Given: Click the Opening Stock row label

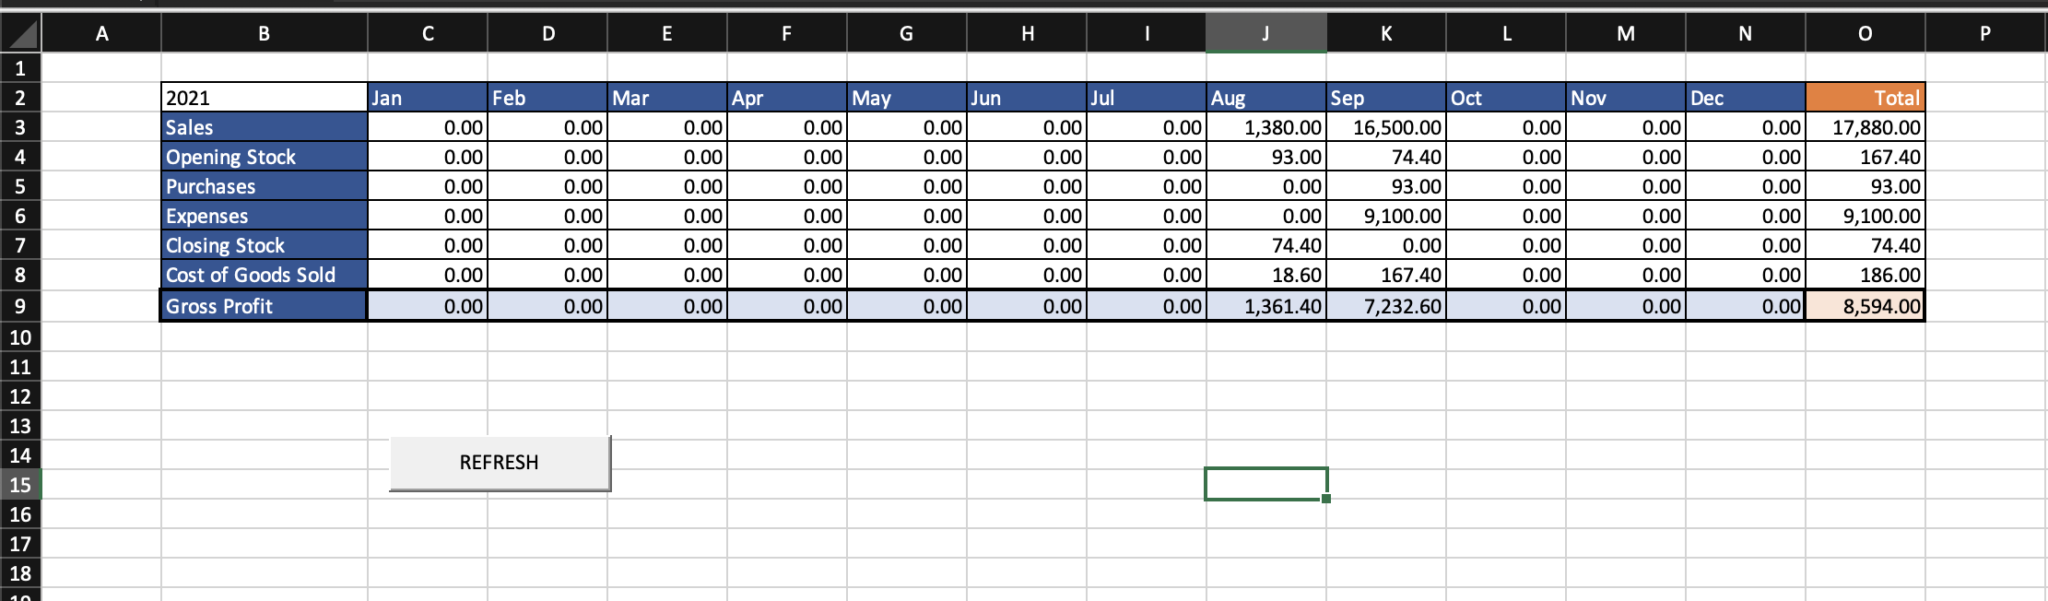Looking at the screenshot, I should coord(264,157).
